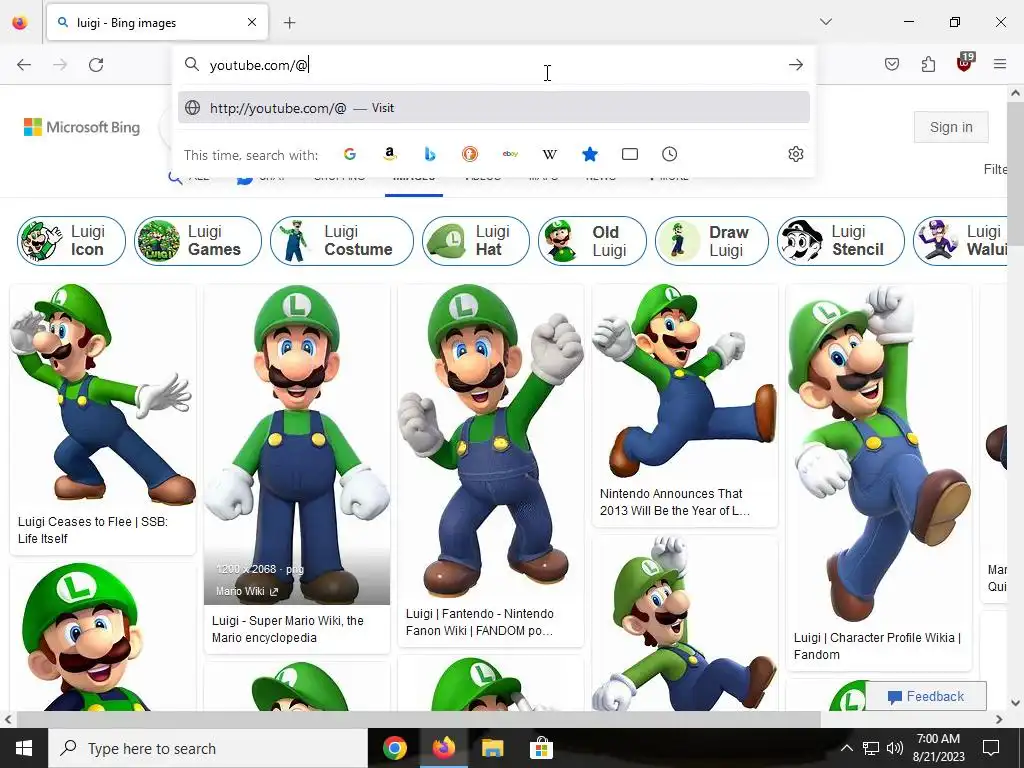Search open tabs using the tab icon
The width and height of the screenshot is (1024, 768).
630,154
